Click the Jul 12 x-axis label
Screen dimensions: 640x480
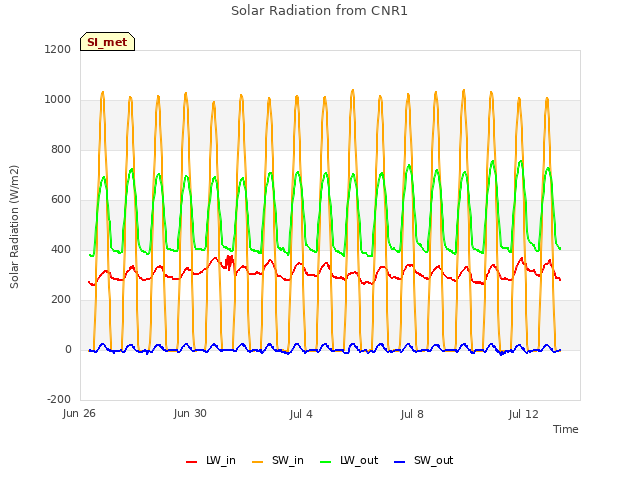524,414
